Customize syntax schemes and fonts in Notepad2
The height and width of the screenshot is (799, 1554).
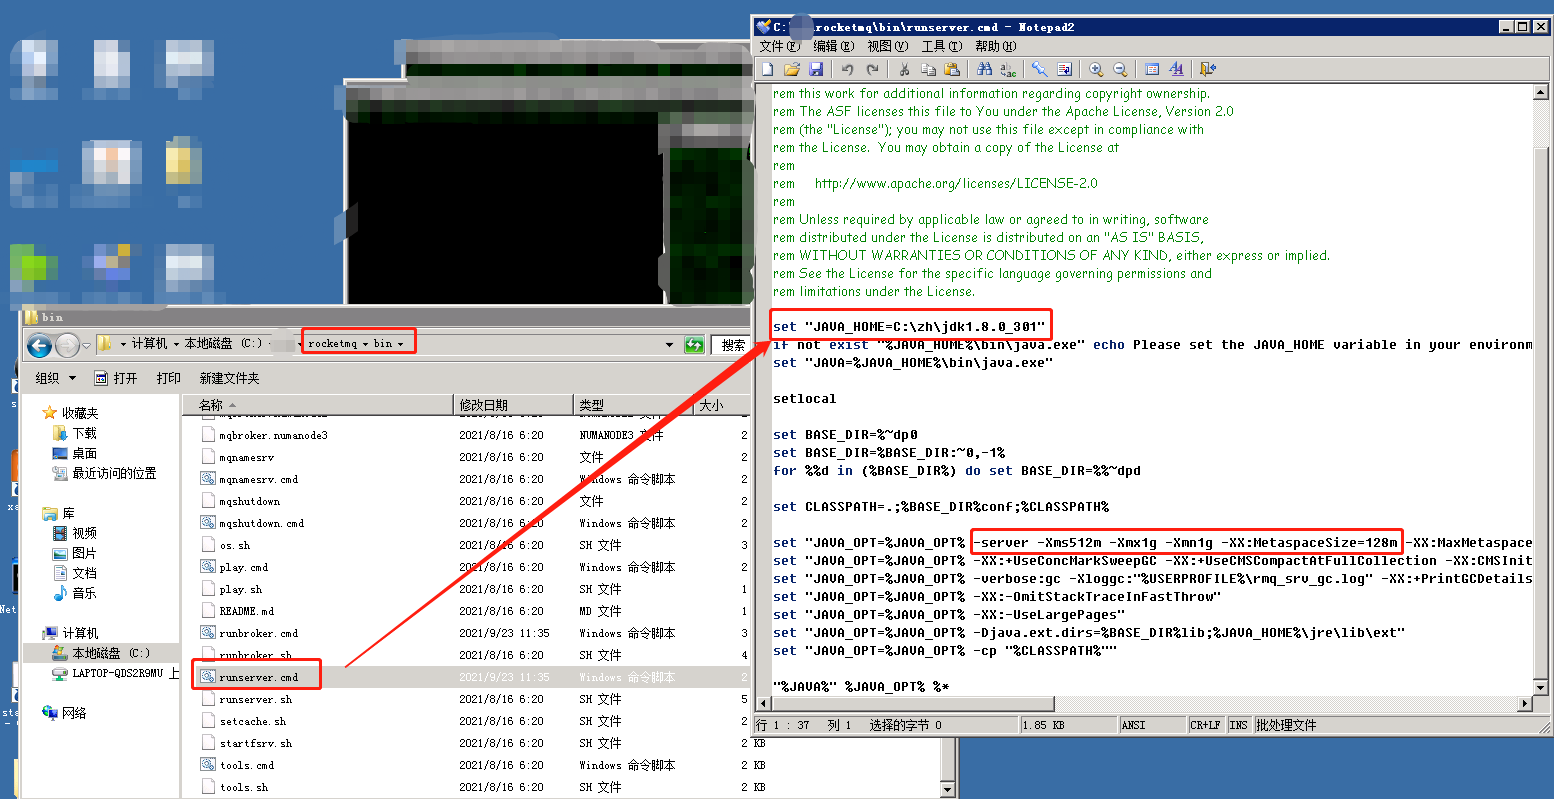(1176, 69)
